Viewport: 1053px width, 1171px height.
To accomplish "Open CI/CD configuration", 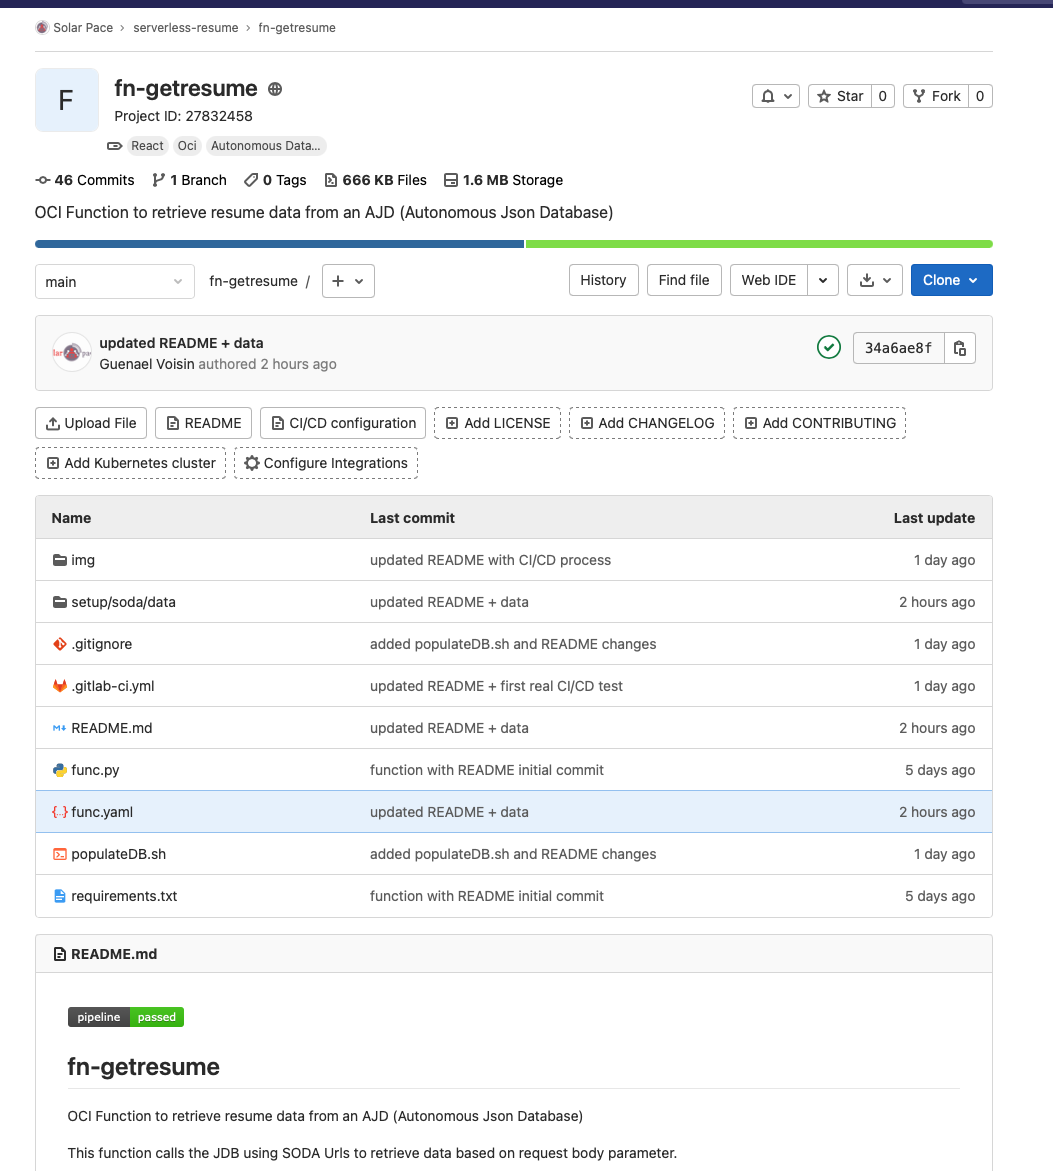I will [343, 423].
